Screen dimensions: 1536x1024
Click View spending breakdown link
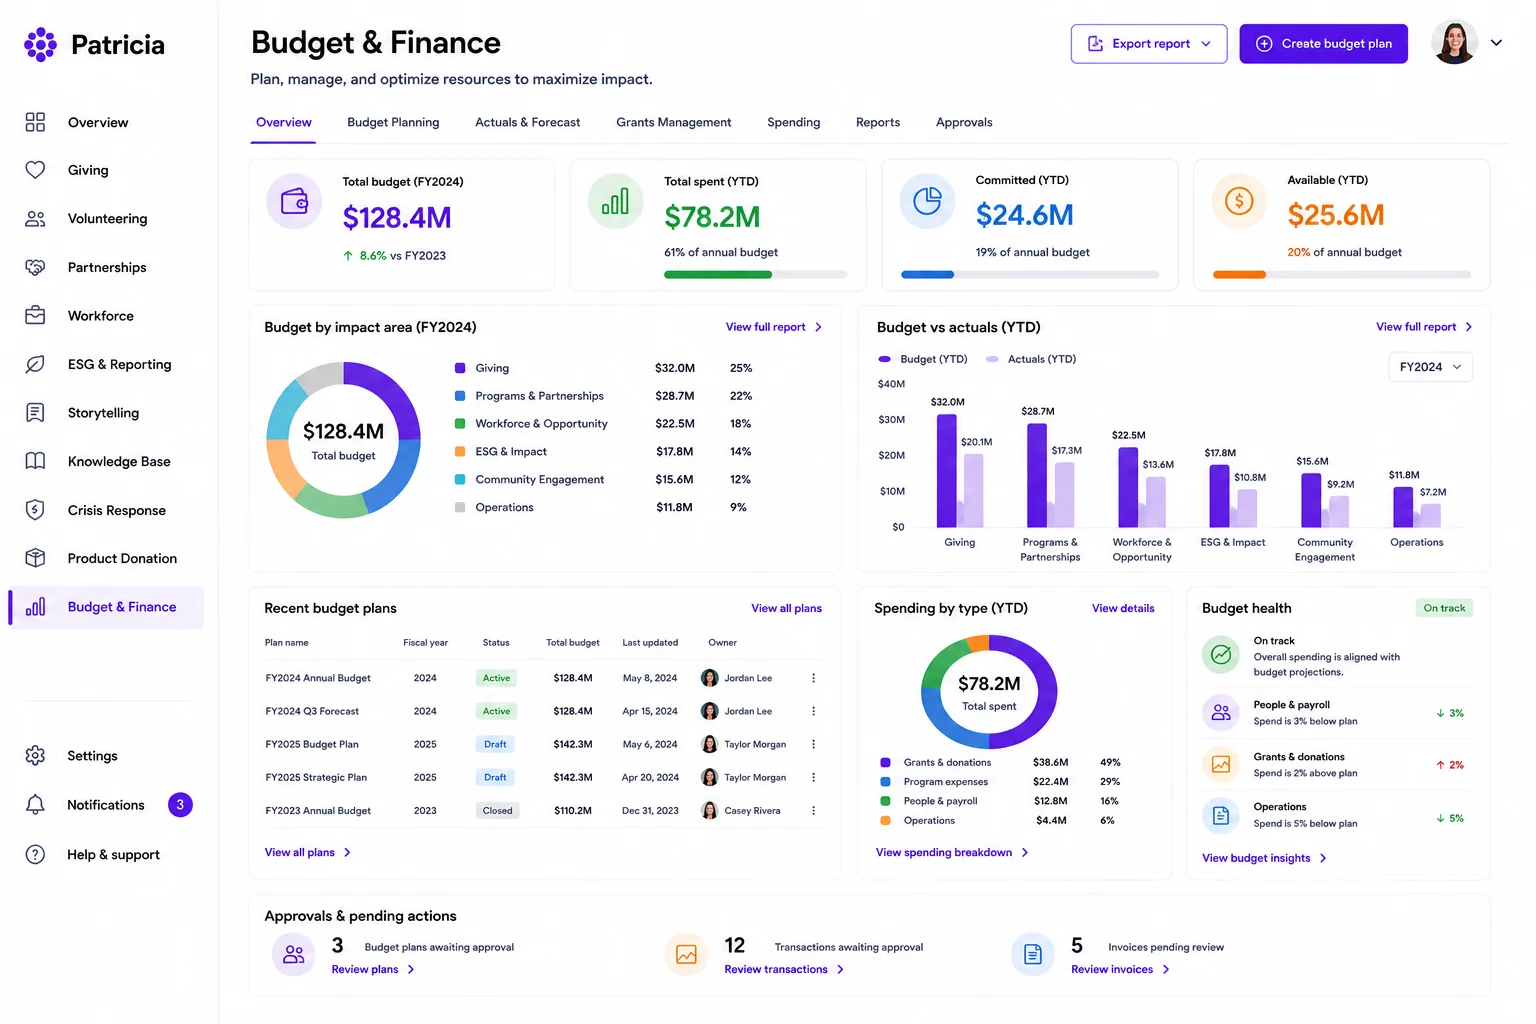click(x=952, y=853)
